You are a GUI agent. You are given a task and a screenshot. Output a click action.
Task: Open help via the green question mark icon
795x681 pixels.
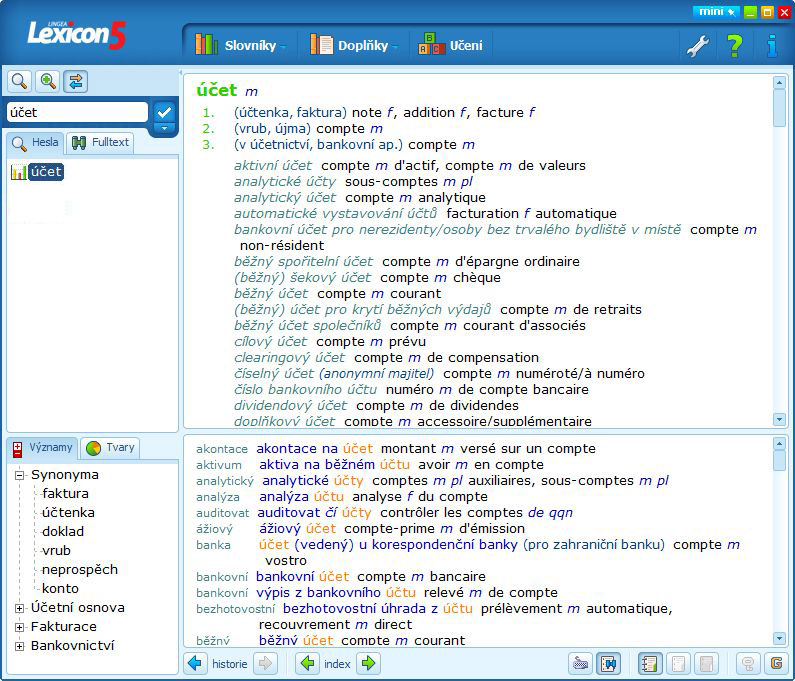click(734, 46)
